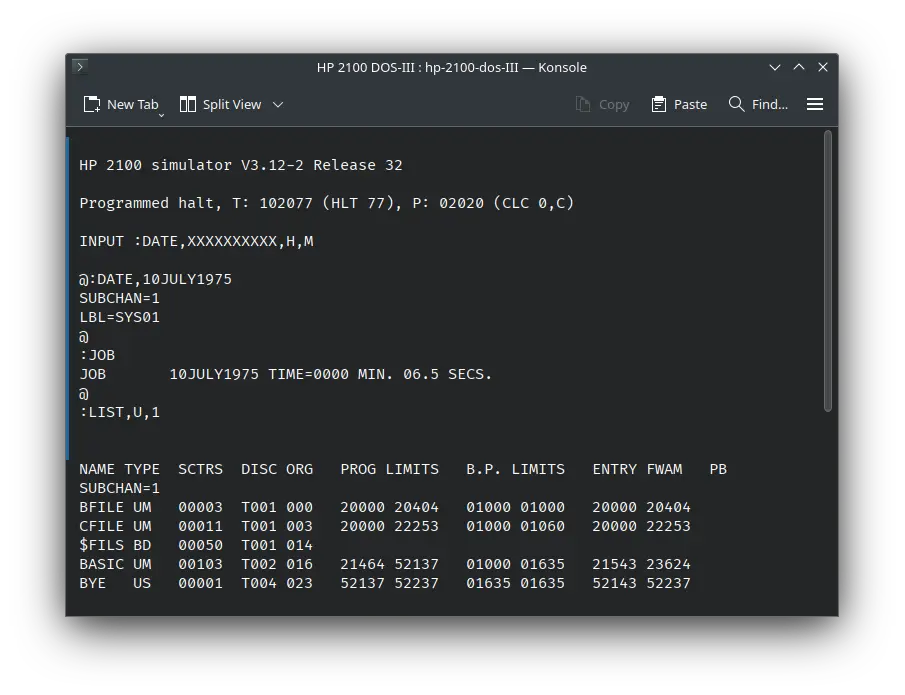Click the Paste clipboard icon

point(657,104)
